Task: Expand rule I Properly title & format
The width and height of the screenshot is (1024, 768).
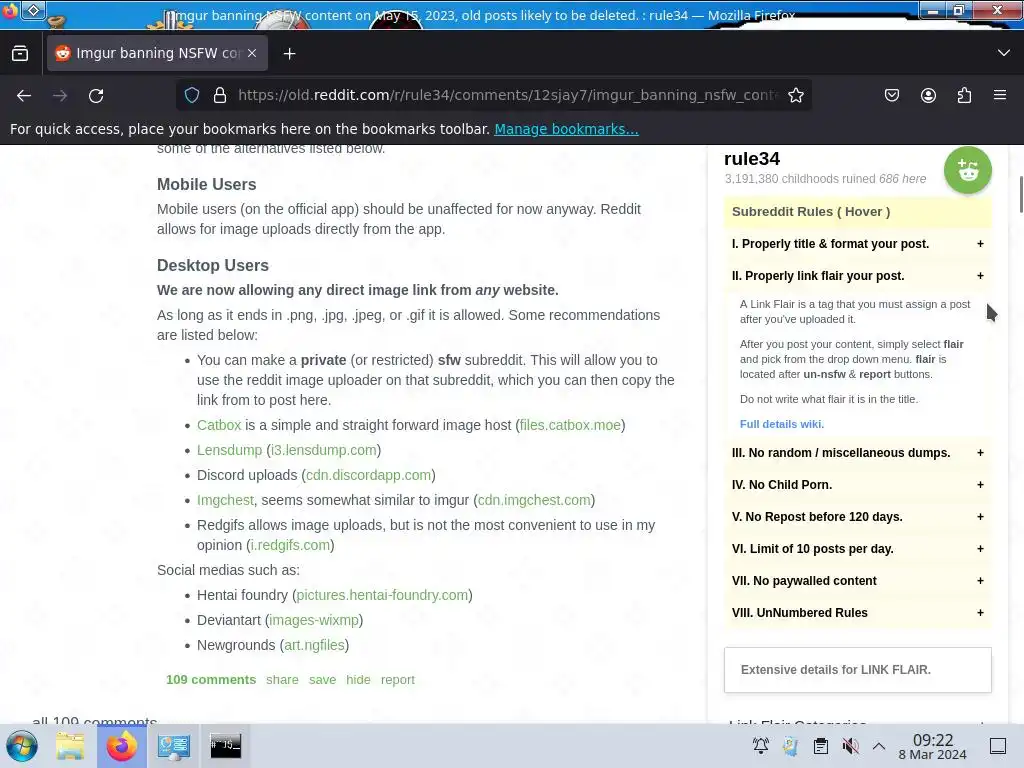Action: 857,244
